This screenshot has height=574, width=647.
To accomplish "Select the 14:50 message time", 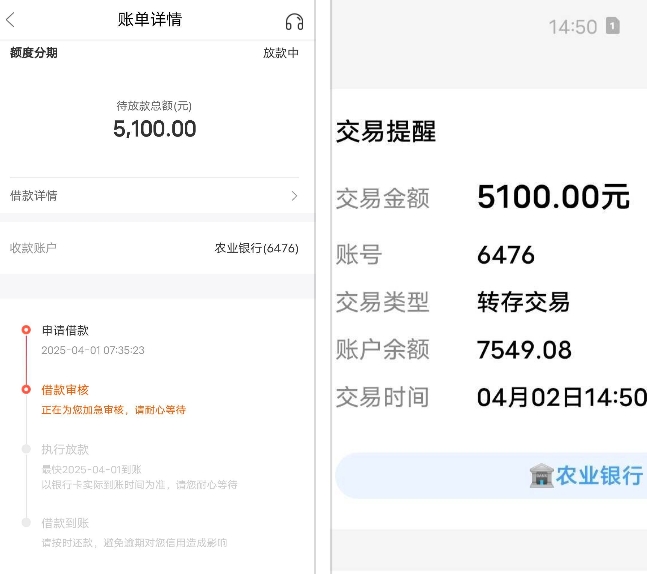I will point(573,27).
